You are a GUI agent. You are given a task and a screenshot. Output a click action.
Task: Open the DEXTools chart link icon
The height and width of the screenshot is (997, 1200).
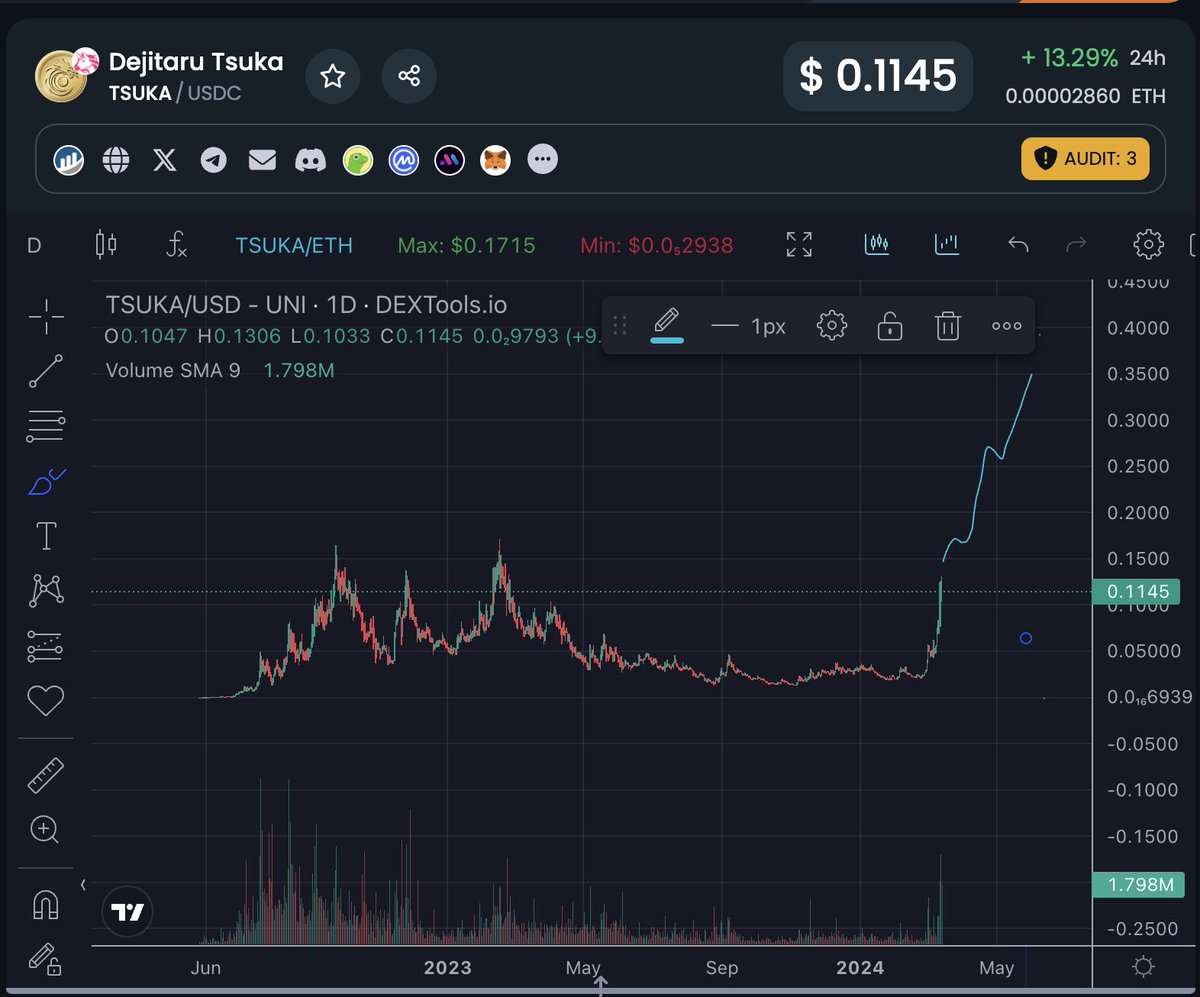[x=69, y=159]
